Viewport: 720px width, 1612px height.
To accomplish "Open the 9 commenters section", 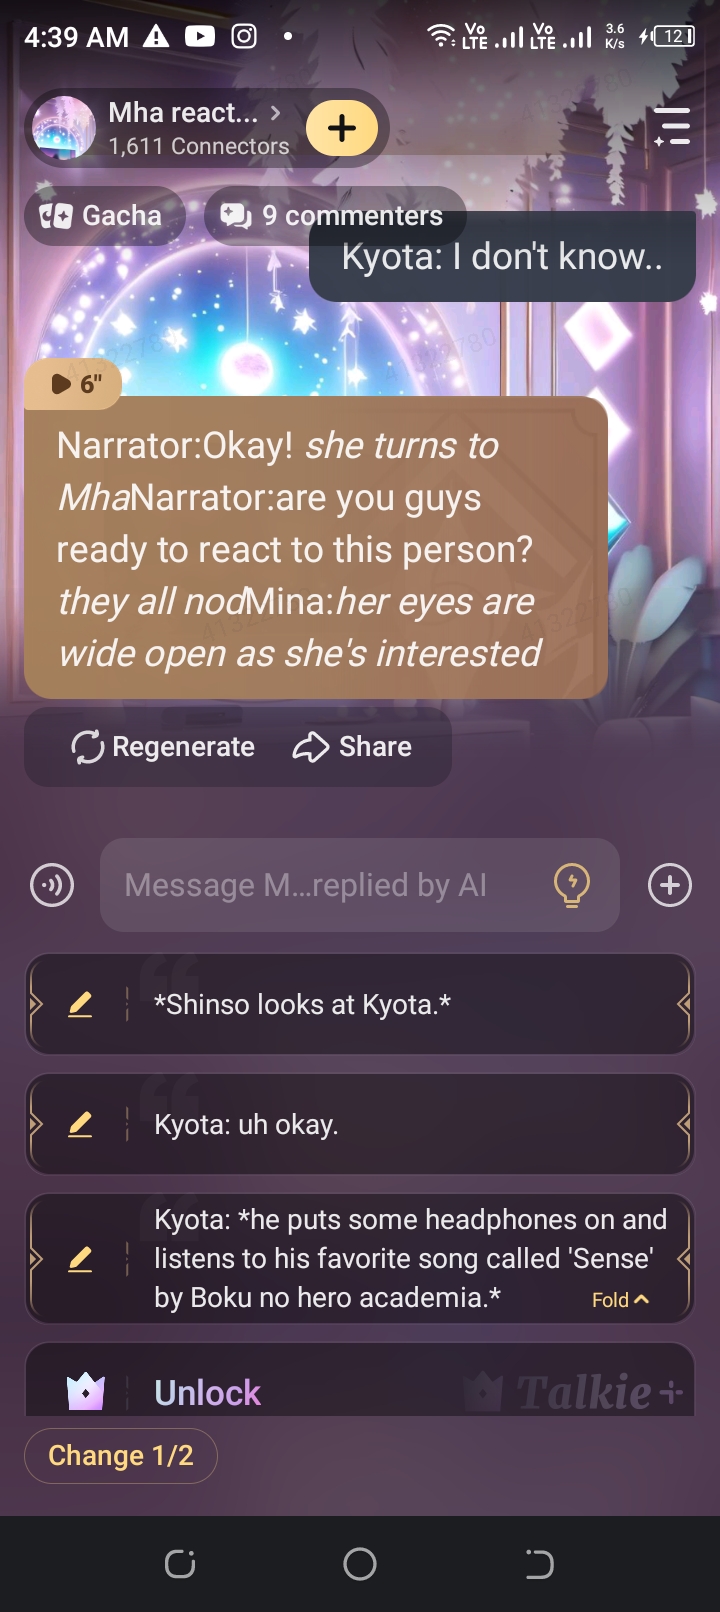I will [333, 215].
